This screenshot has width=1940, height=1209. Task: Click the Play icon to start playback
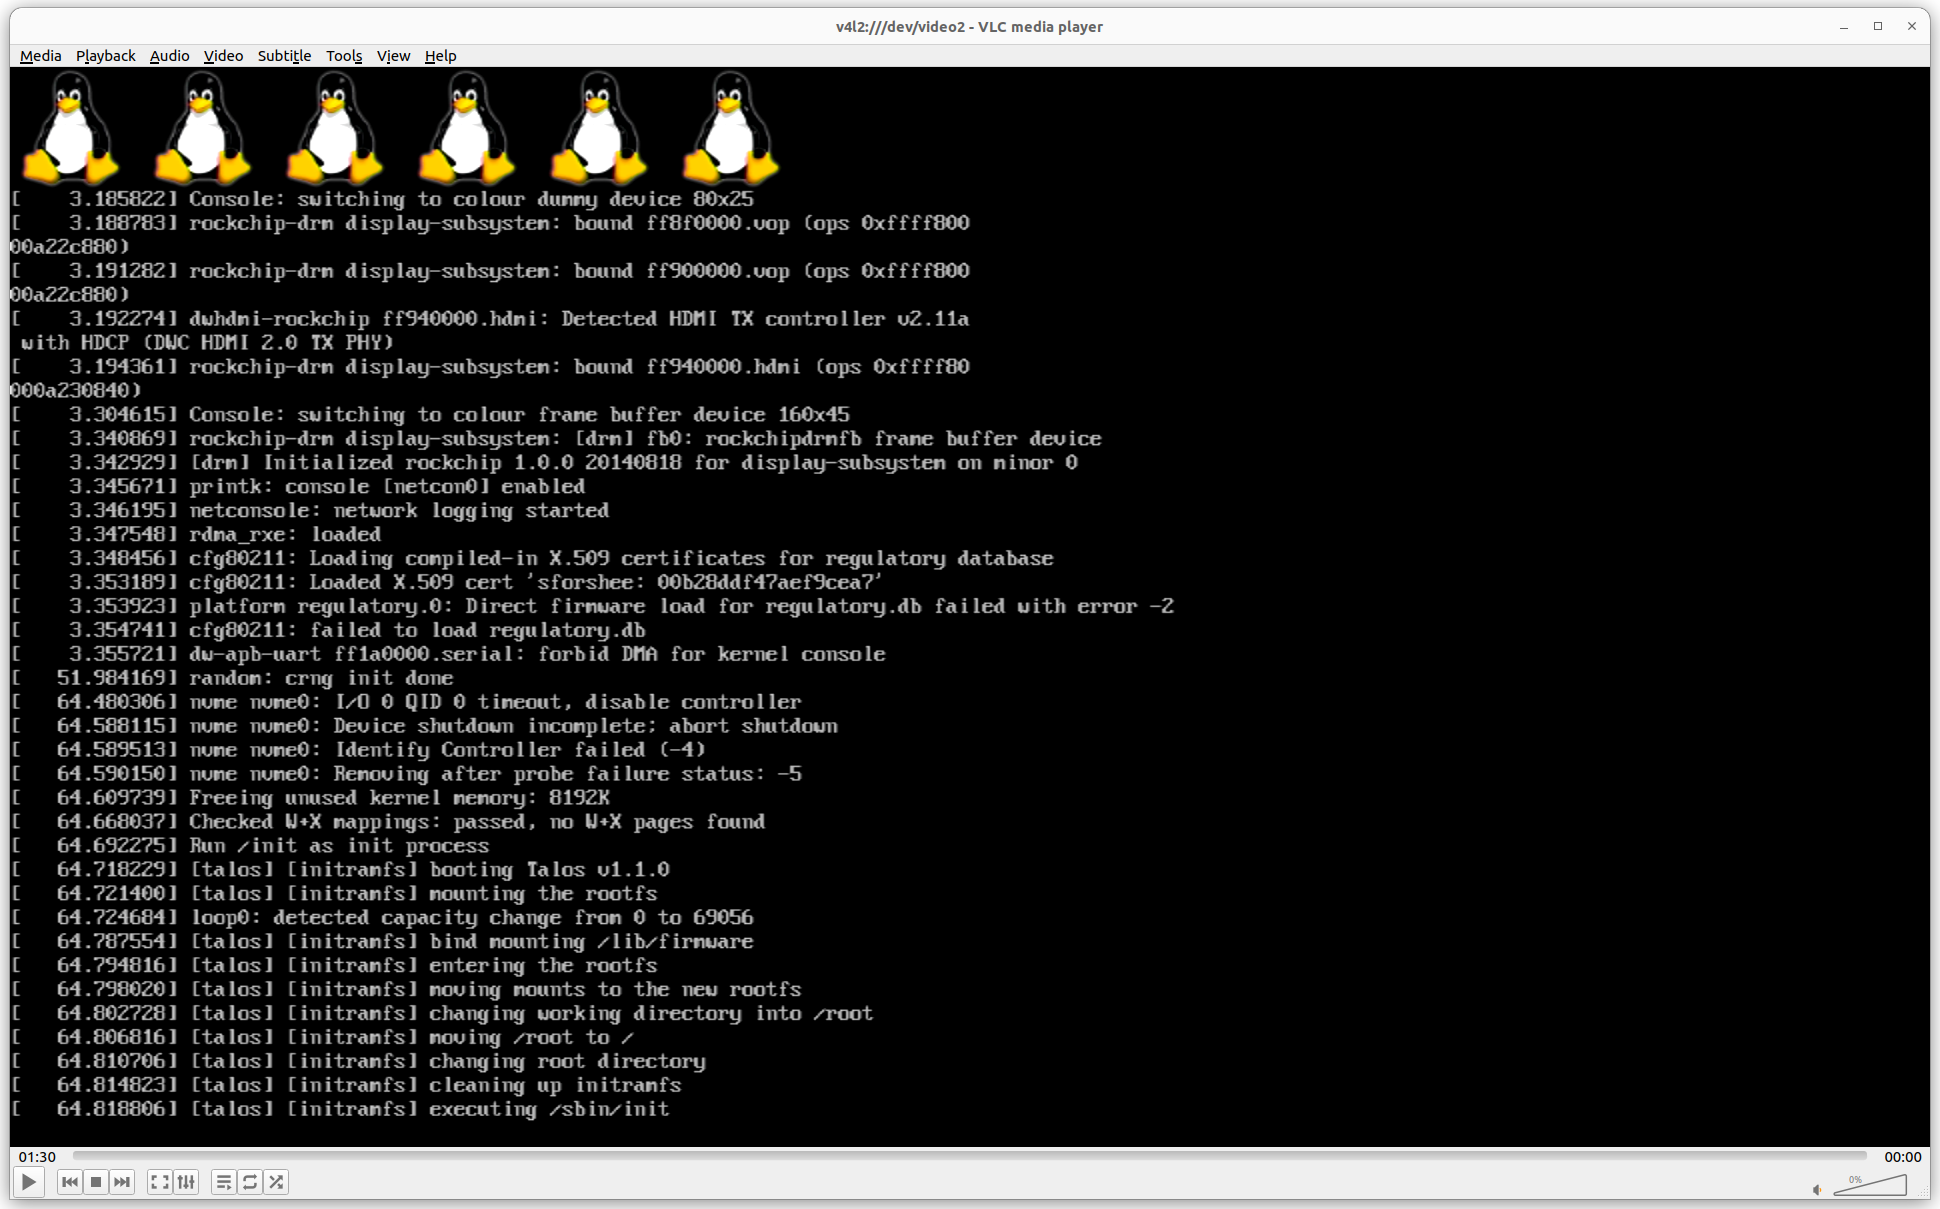coord(29,1182)
